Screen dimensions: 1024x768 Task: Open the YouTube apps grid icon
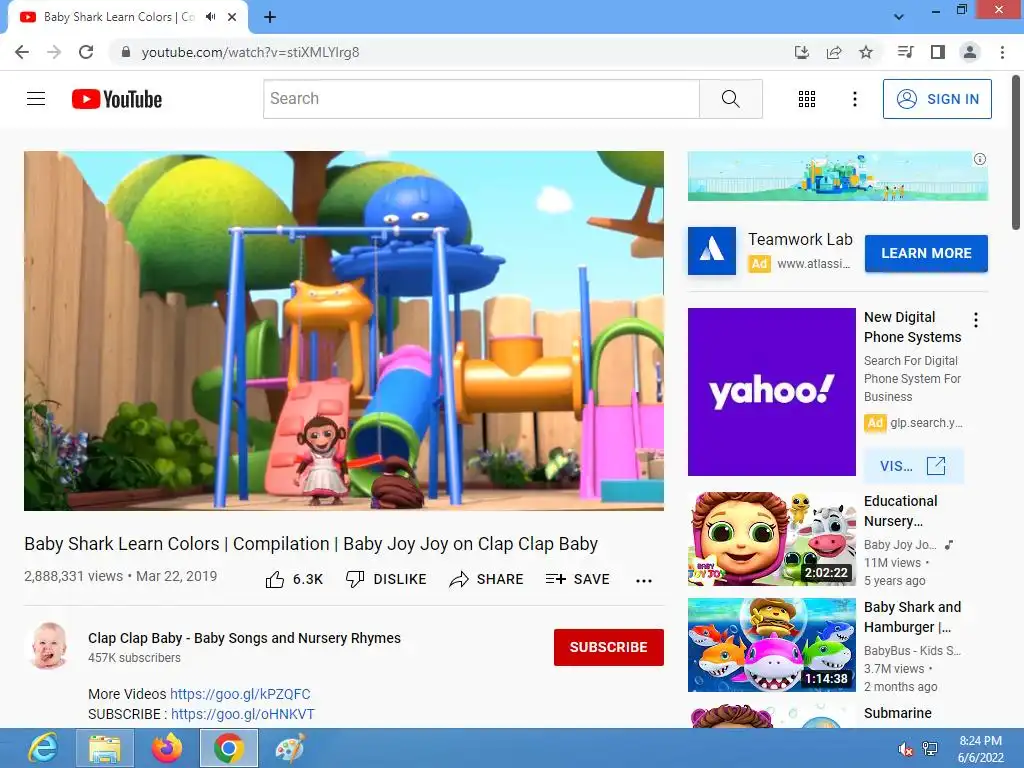tap(807, 99)
